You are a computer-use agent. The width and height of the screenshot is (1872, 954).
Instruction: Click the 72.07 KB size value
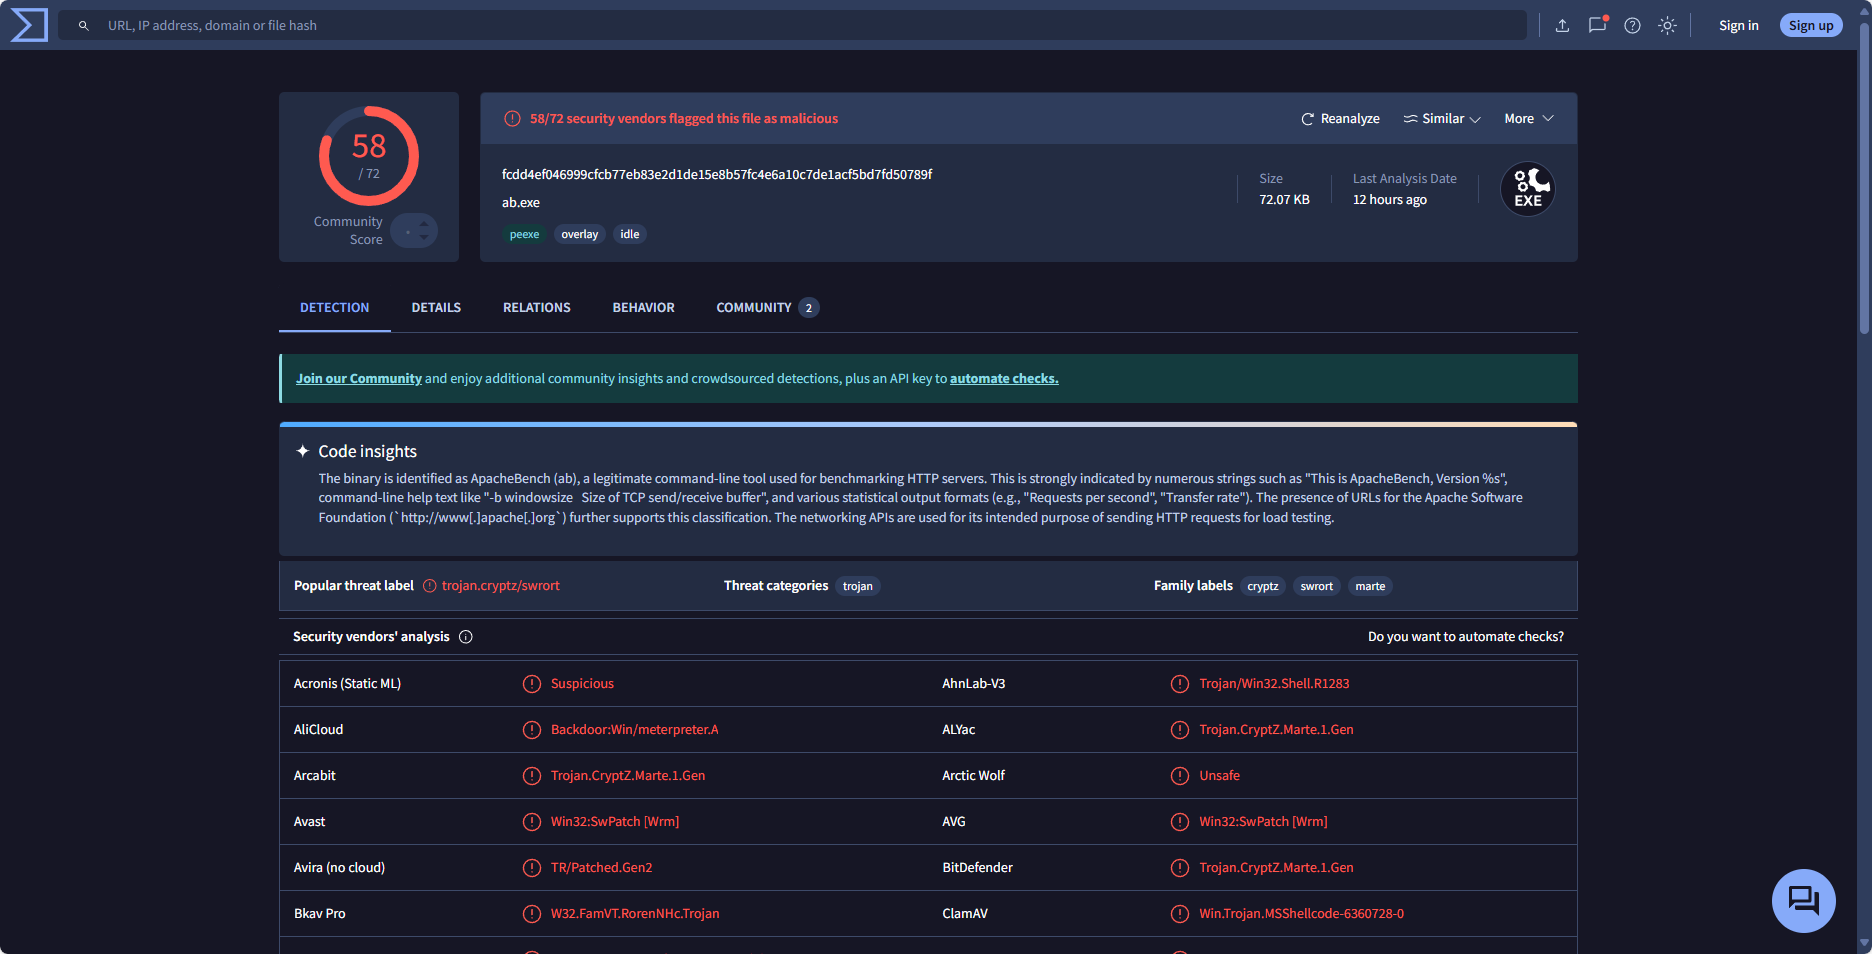pos(1284,200)
